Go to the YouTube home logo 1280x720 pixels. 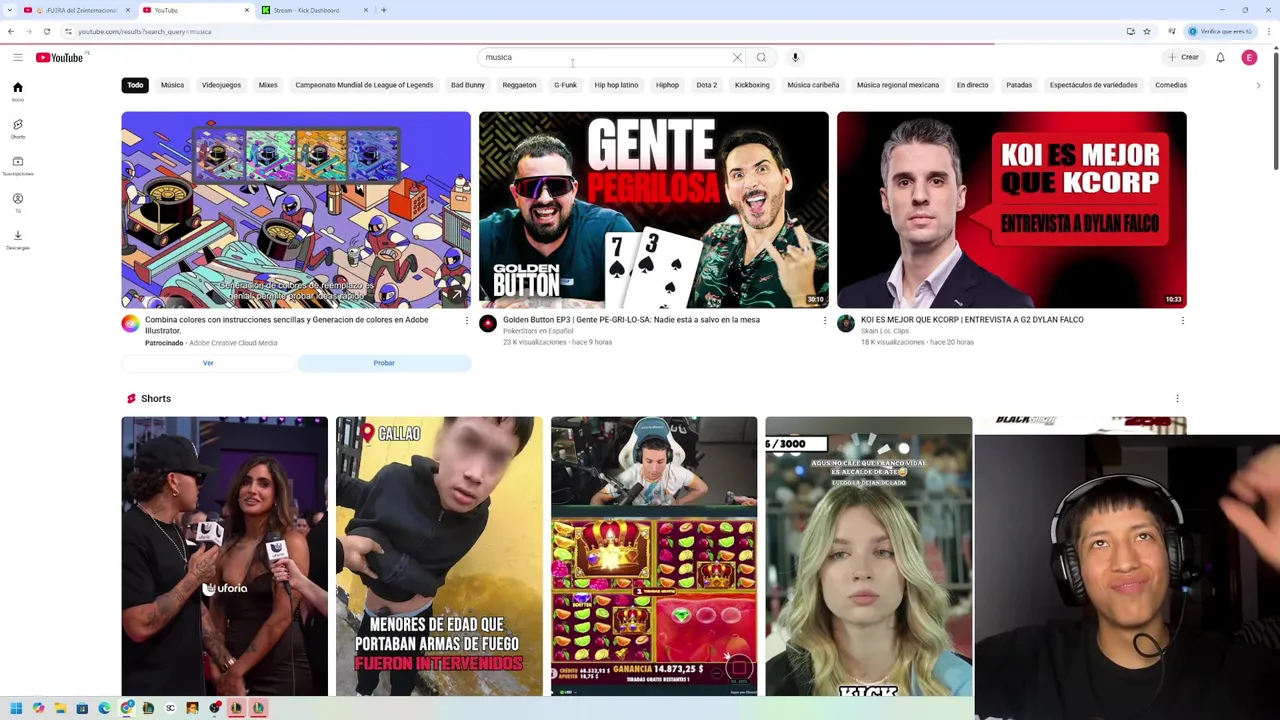click(60, 57)
